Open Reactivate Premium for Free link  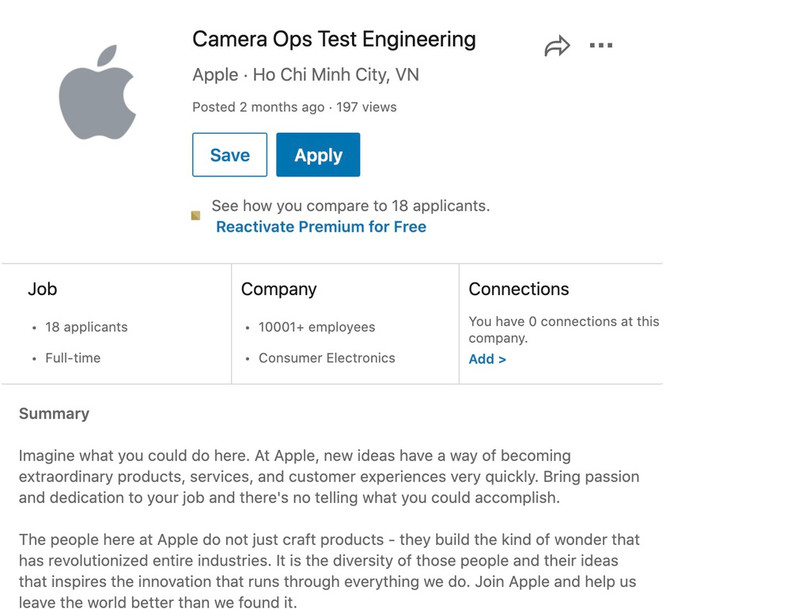click(x=321, y=227)
